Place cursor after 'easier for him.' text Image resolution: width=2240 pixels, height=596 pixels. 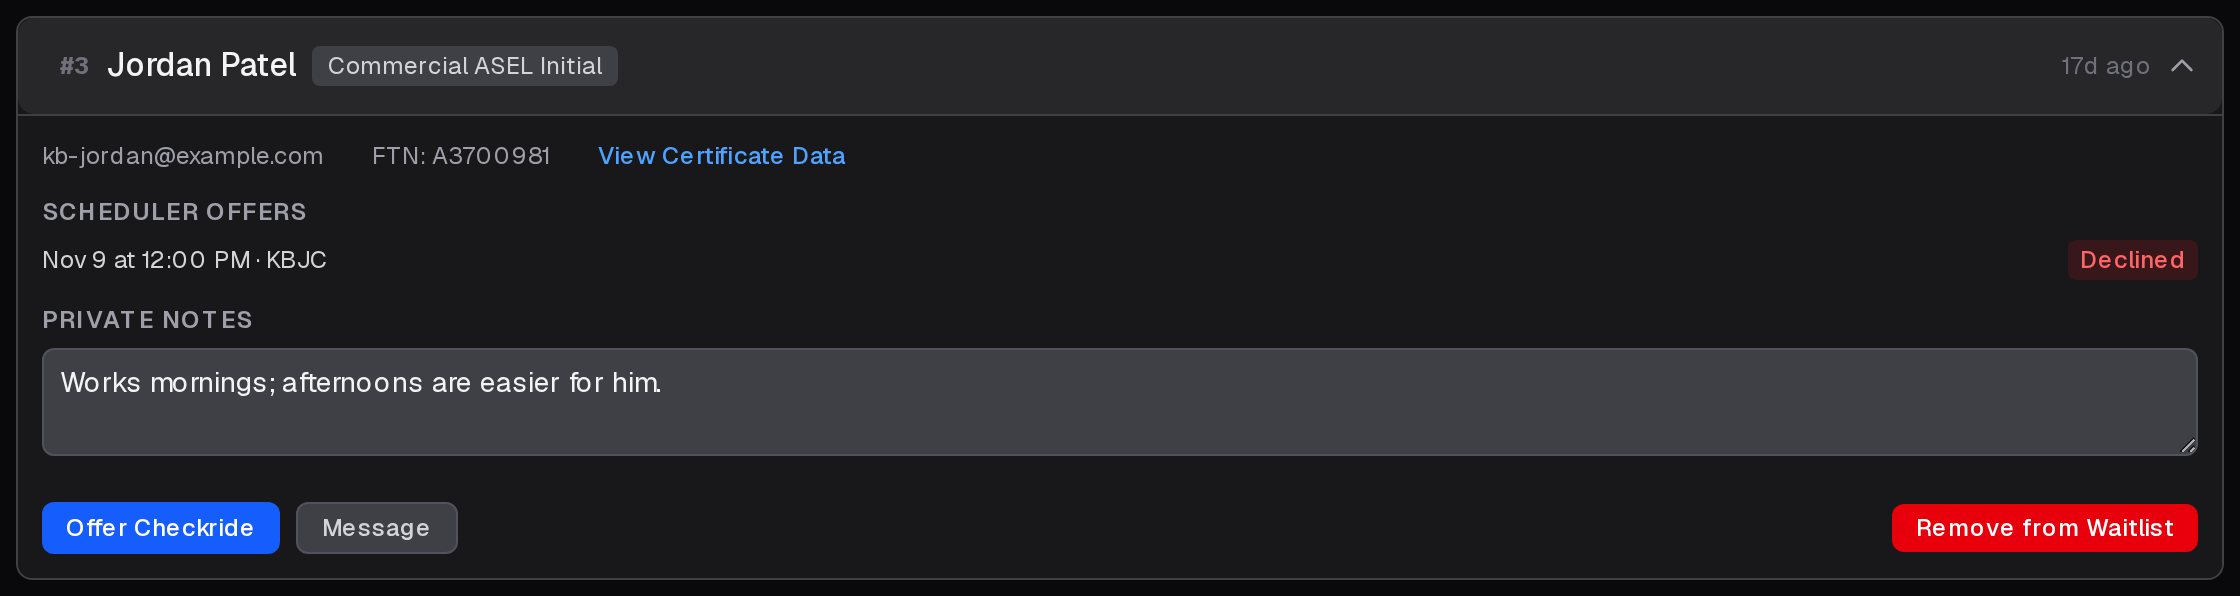[x=664, y=383]
